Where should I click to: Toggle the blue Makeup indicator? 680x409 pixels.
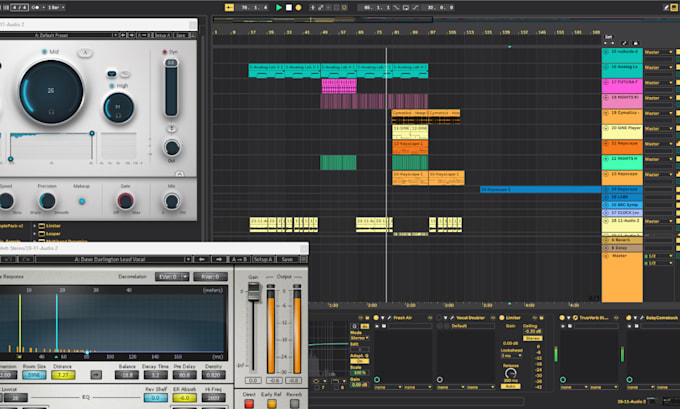(x=82, y=201)
